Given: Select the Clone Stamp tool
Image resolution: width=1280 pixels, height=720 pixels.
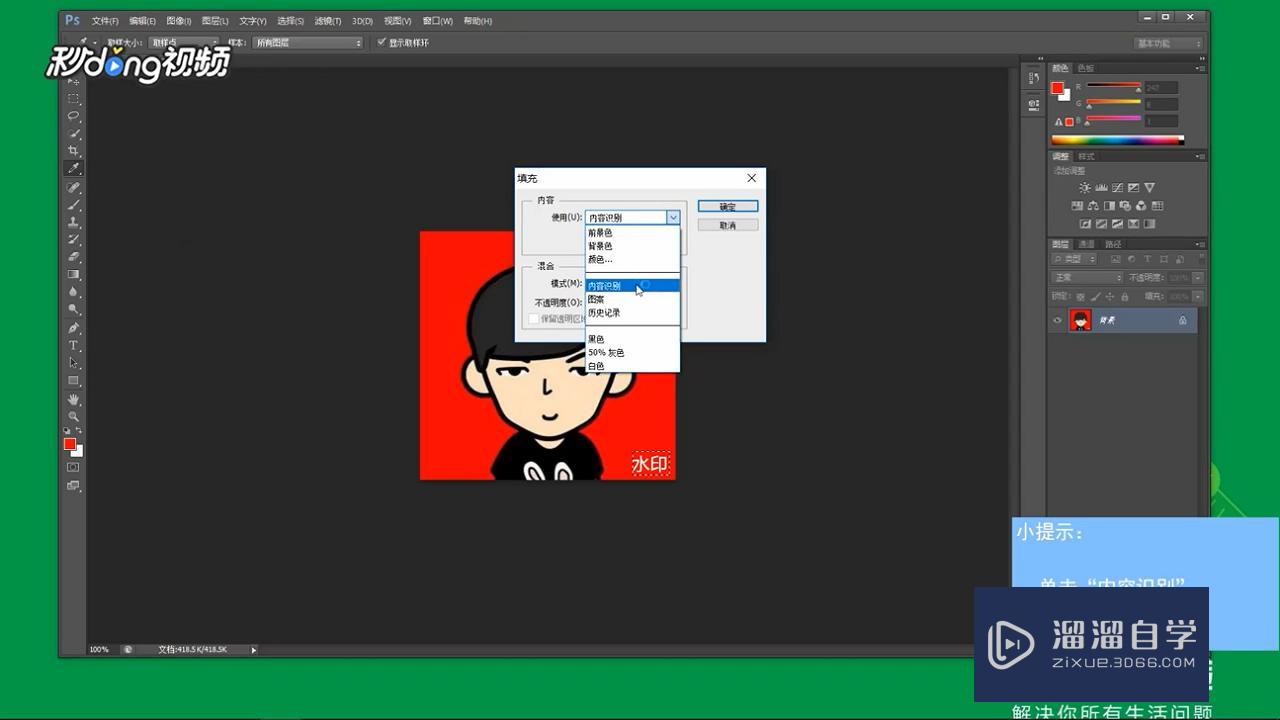Looking at the screenshot, I should (x=74, y=222).
